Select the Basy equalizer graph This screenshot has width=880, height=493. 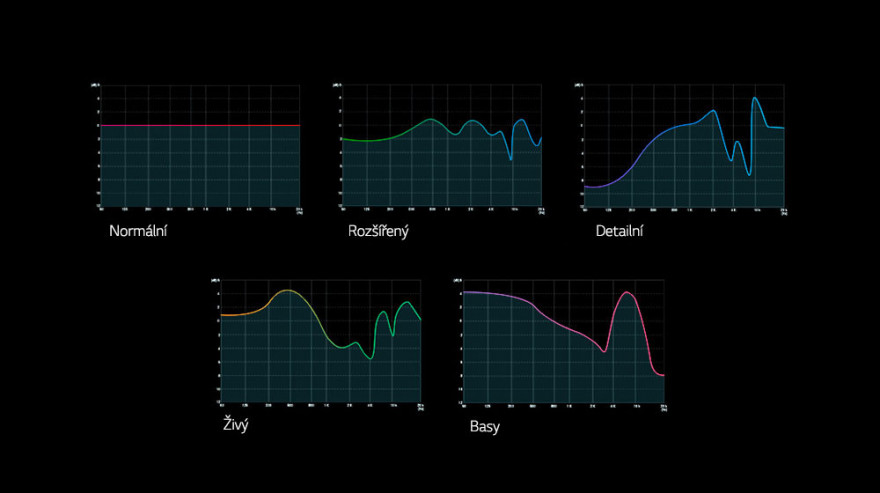point(561,344)
